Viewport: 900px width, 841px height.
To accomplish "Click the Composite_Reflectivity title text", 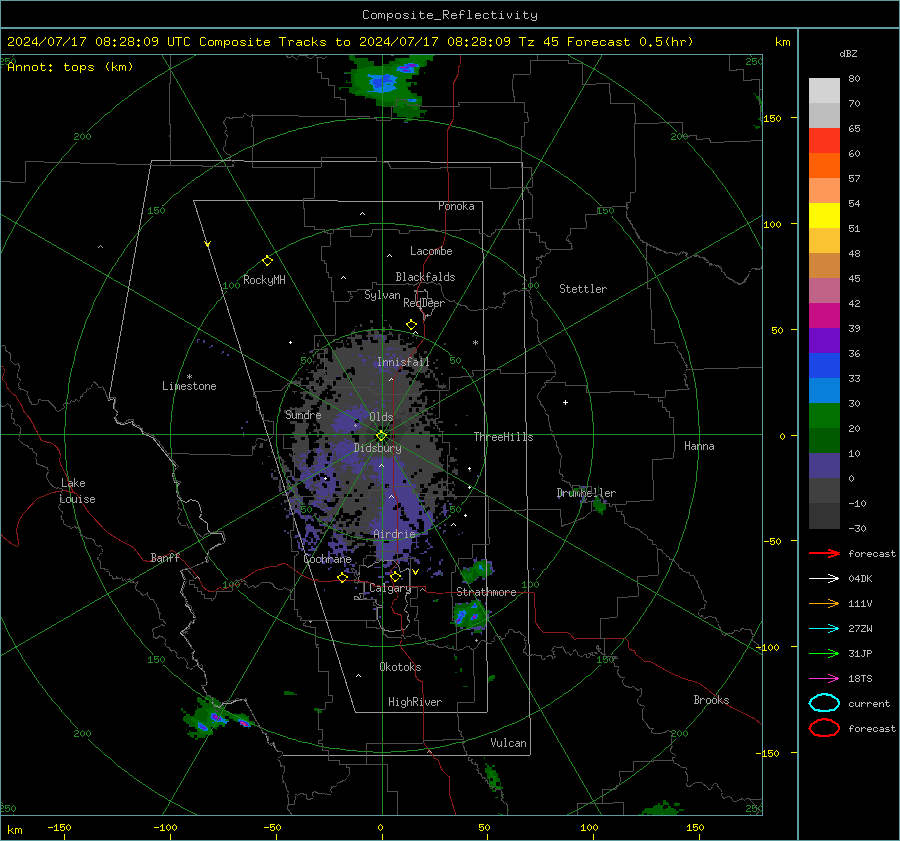I will point(449,15).
